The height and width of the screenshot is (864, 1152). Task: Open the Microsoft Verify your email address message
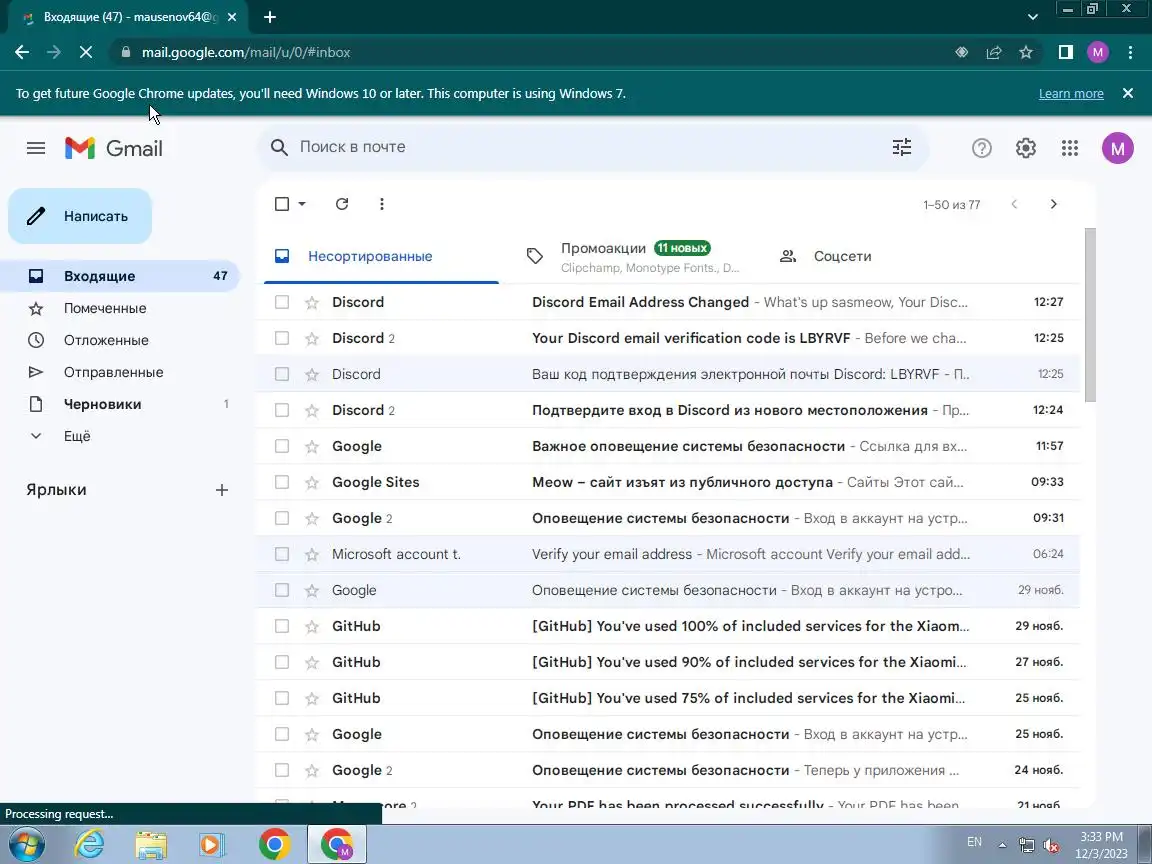(x=668, y=554)
